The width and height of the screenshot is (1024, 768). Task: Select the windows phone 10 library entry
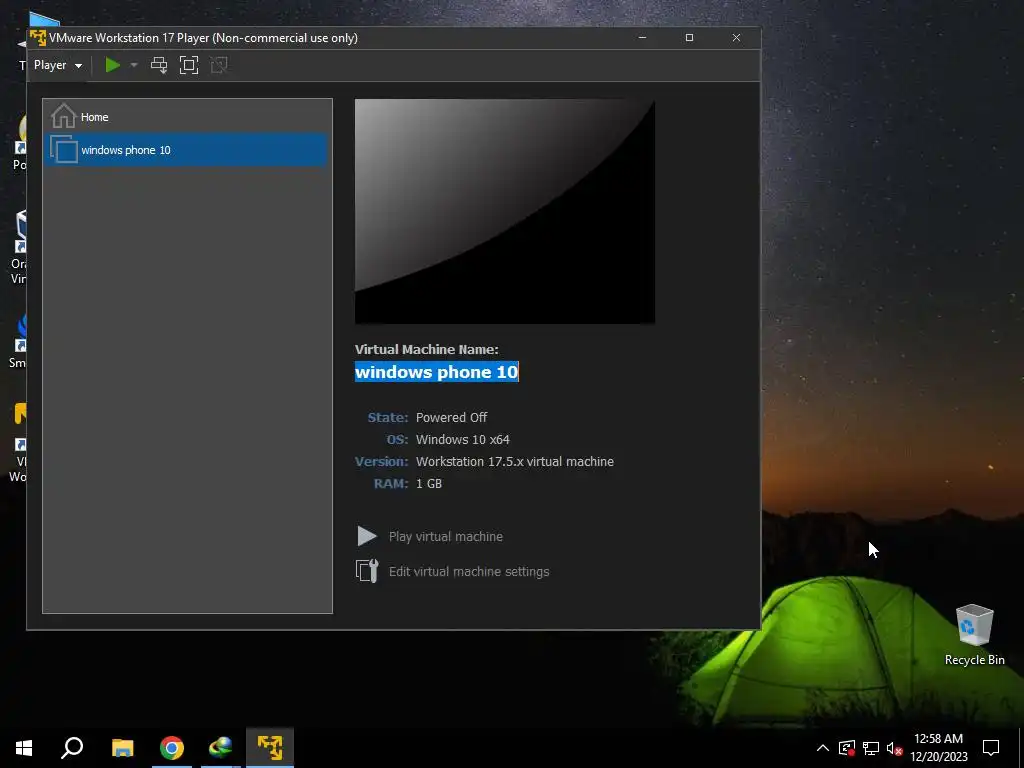pyautogui.click(x=187, y=150)
